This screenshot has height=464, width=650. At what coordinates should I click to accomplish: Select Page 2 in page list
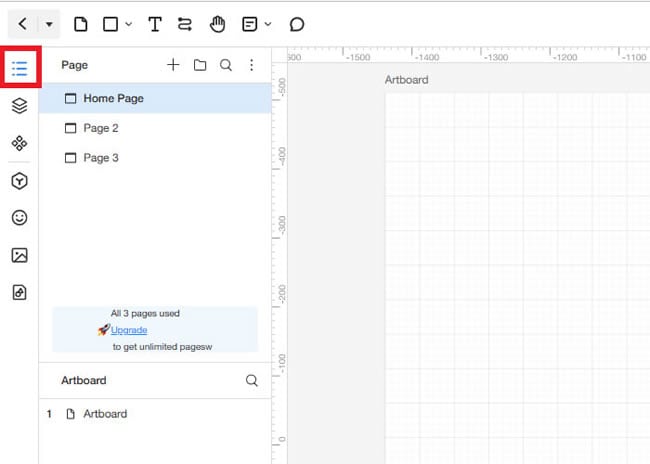155,128
